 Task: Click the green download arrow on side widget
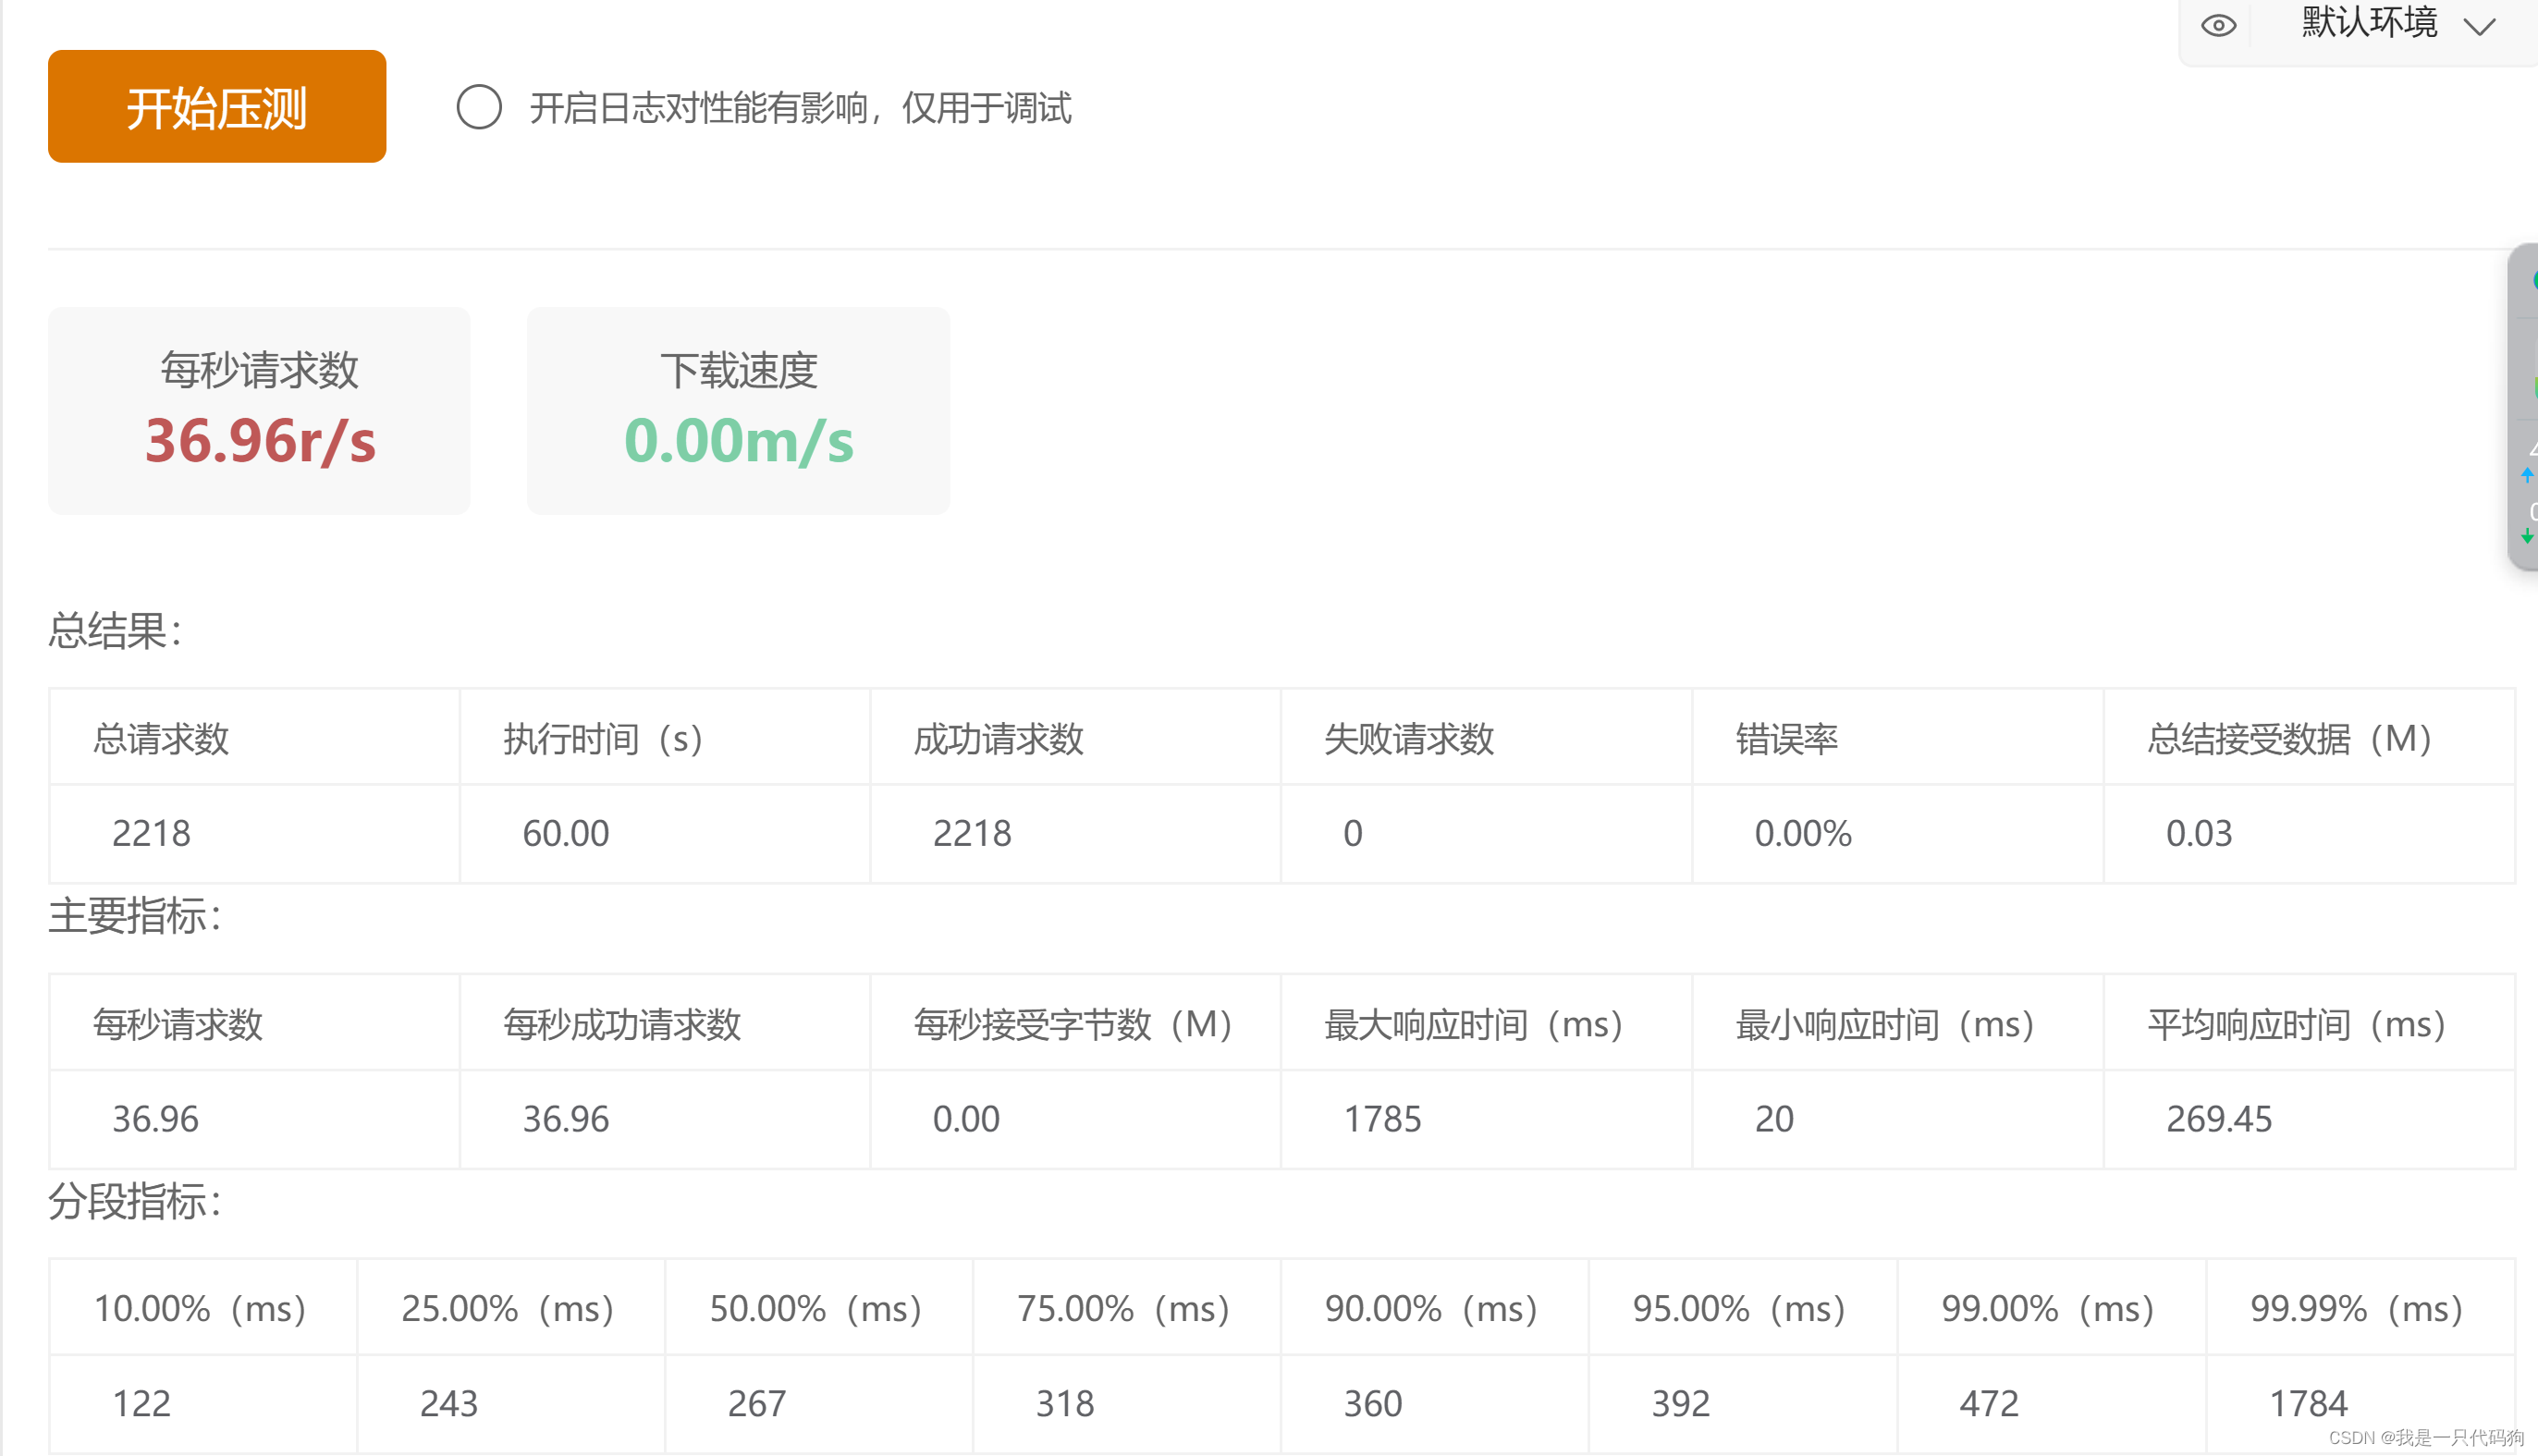[x=2526, y=538]
